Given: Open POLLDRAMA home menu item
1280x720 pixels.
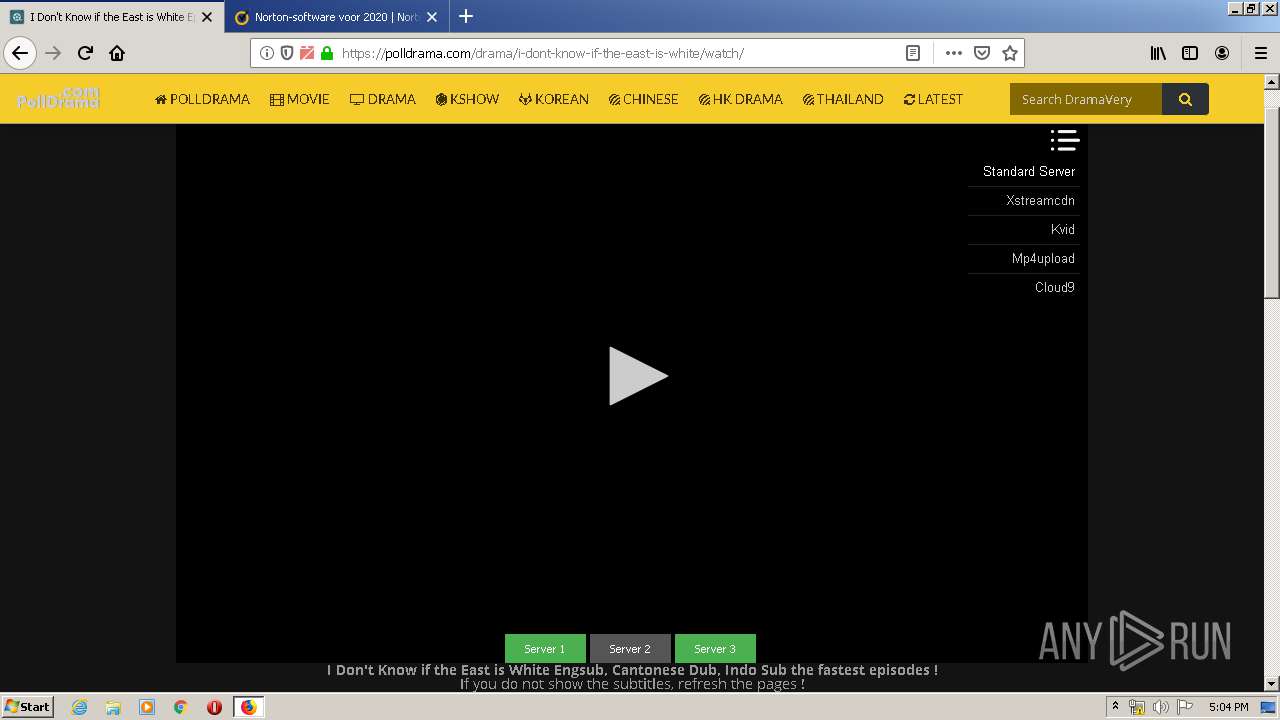Looking at the screenshot, I should tap(202, 99).
